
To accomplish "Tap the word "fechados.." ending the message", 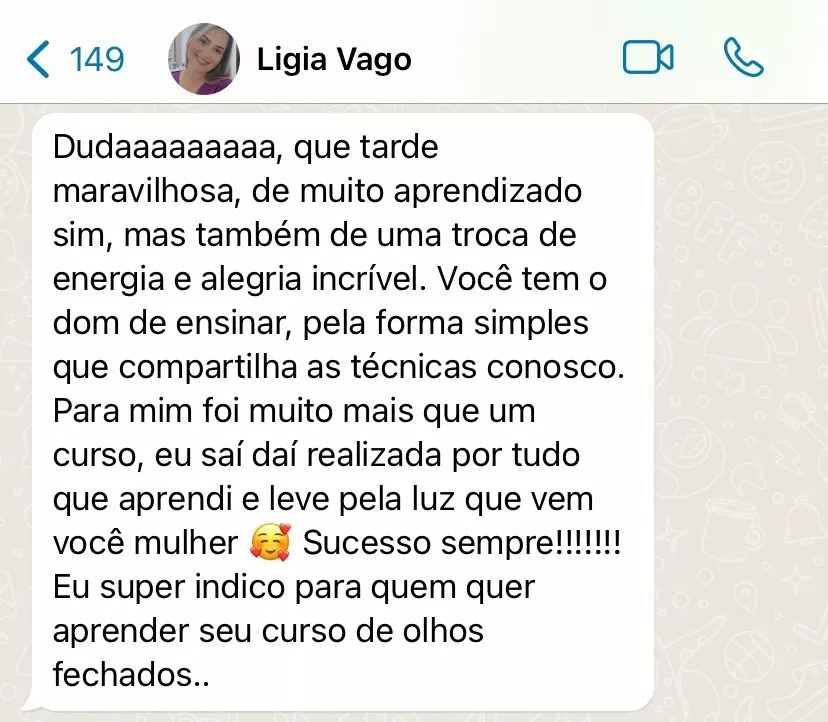I will (131, 674).
